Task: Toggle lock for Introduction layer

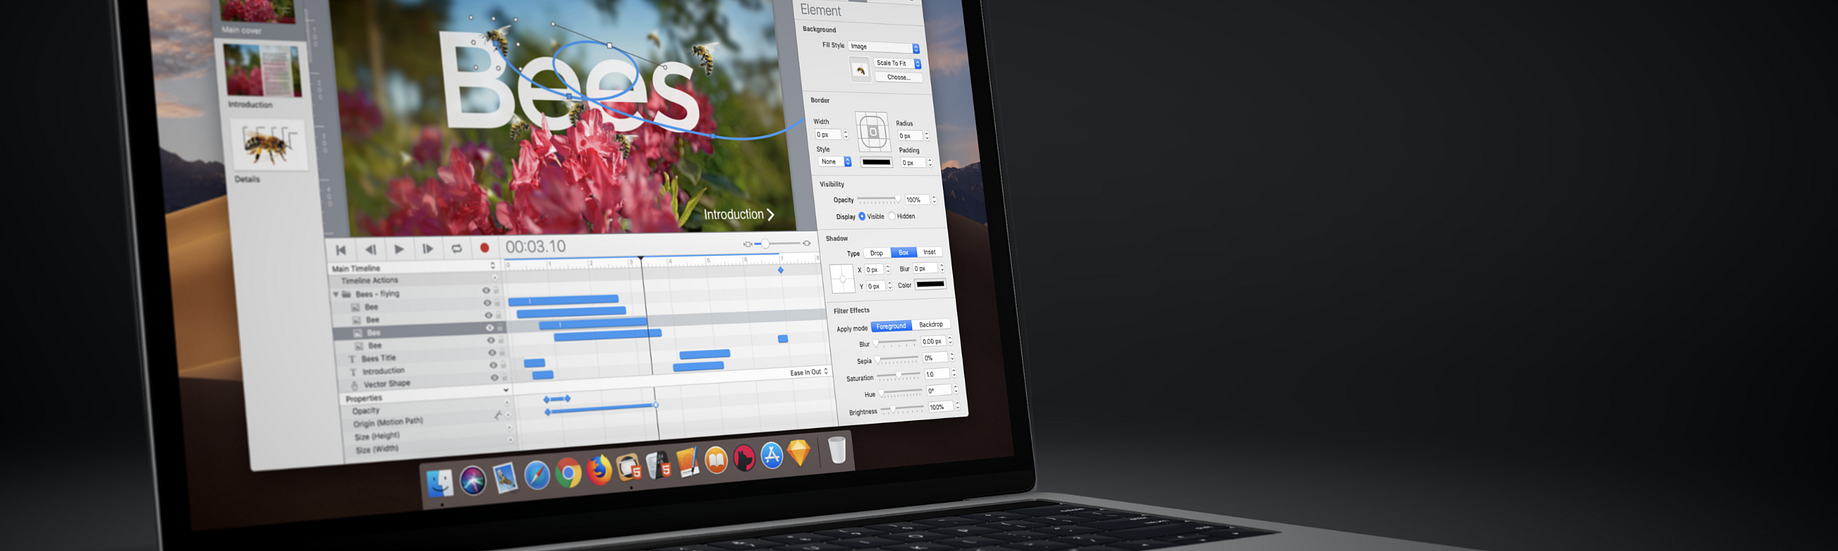Action: (x=502, y=364)
